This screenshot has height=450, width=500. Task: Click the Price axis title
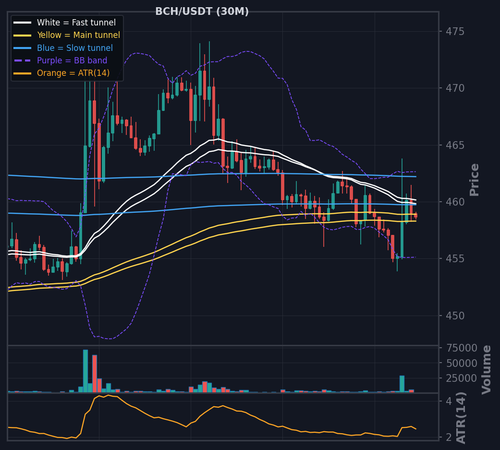(474, 180)
